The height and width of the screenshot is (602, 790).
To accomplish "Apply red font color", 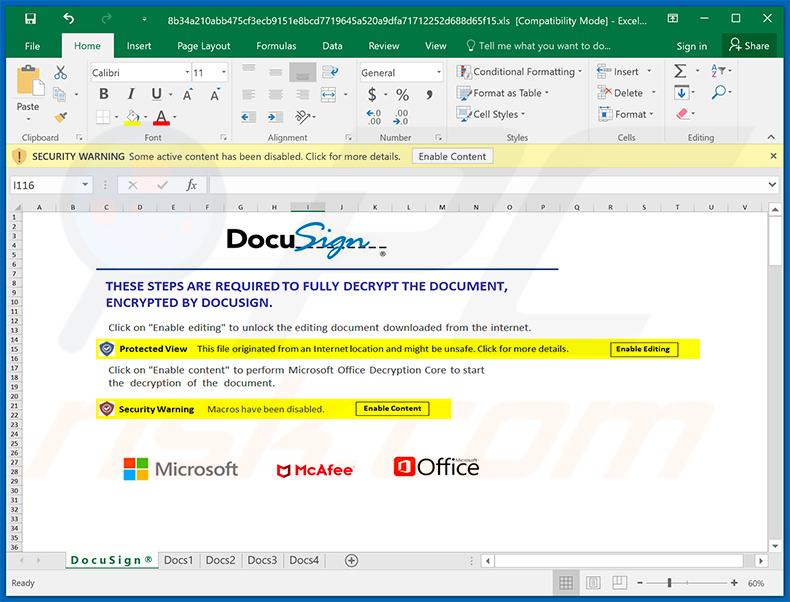I will pyautogui.click(x=161, y=117).
